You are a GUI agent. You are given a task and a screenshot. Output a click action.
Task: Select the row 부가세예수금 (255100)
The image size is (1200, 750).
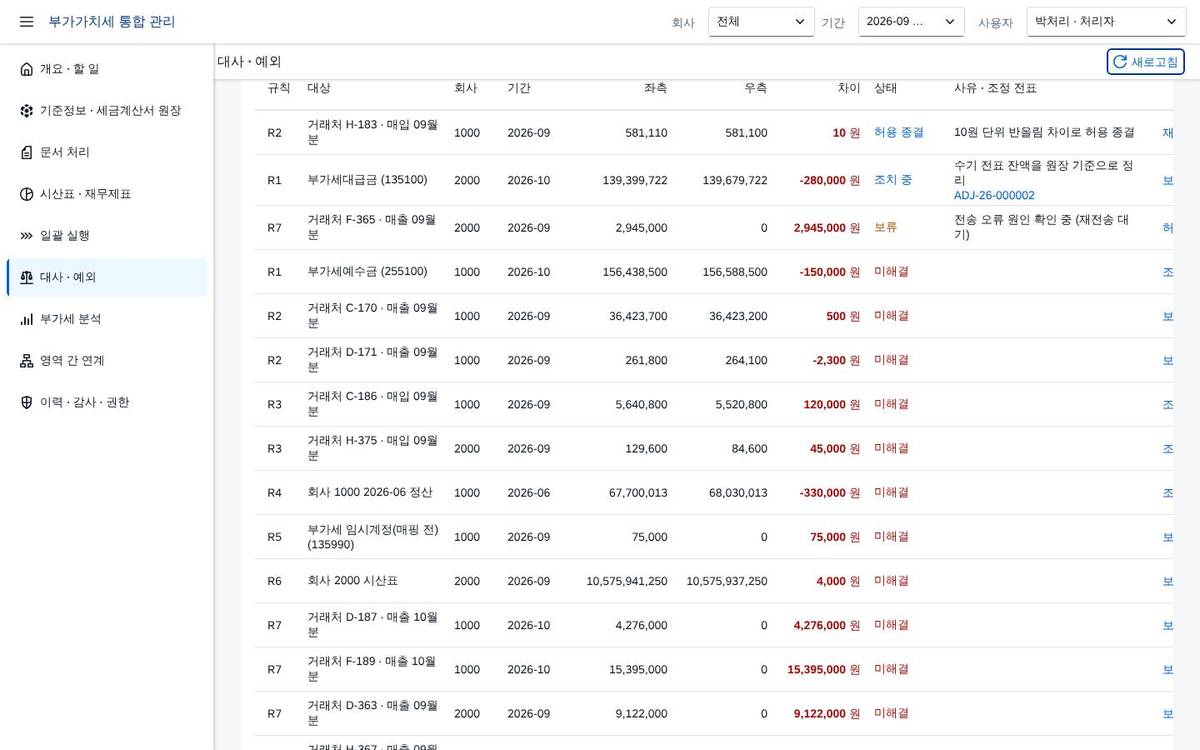pyautogui.click(x=713, y=272)
